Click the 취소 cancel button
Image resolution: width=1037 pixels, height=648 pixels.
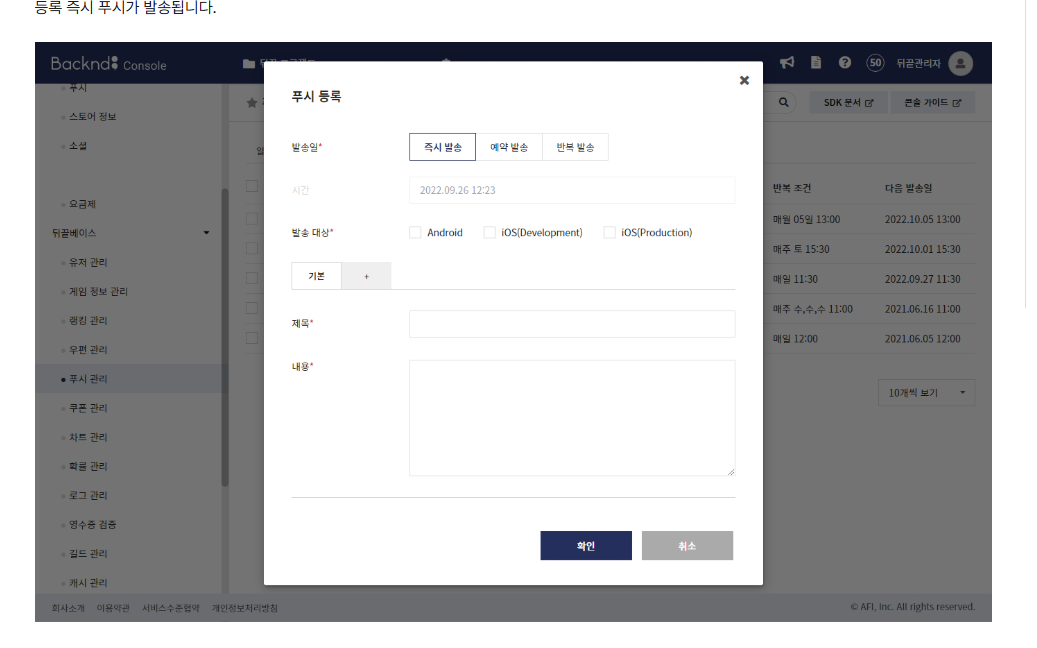687,546
